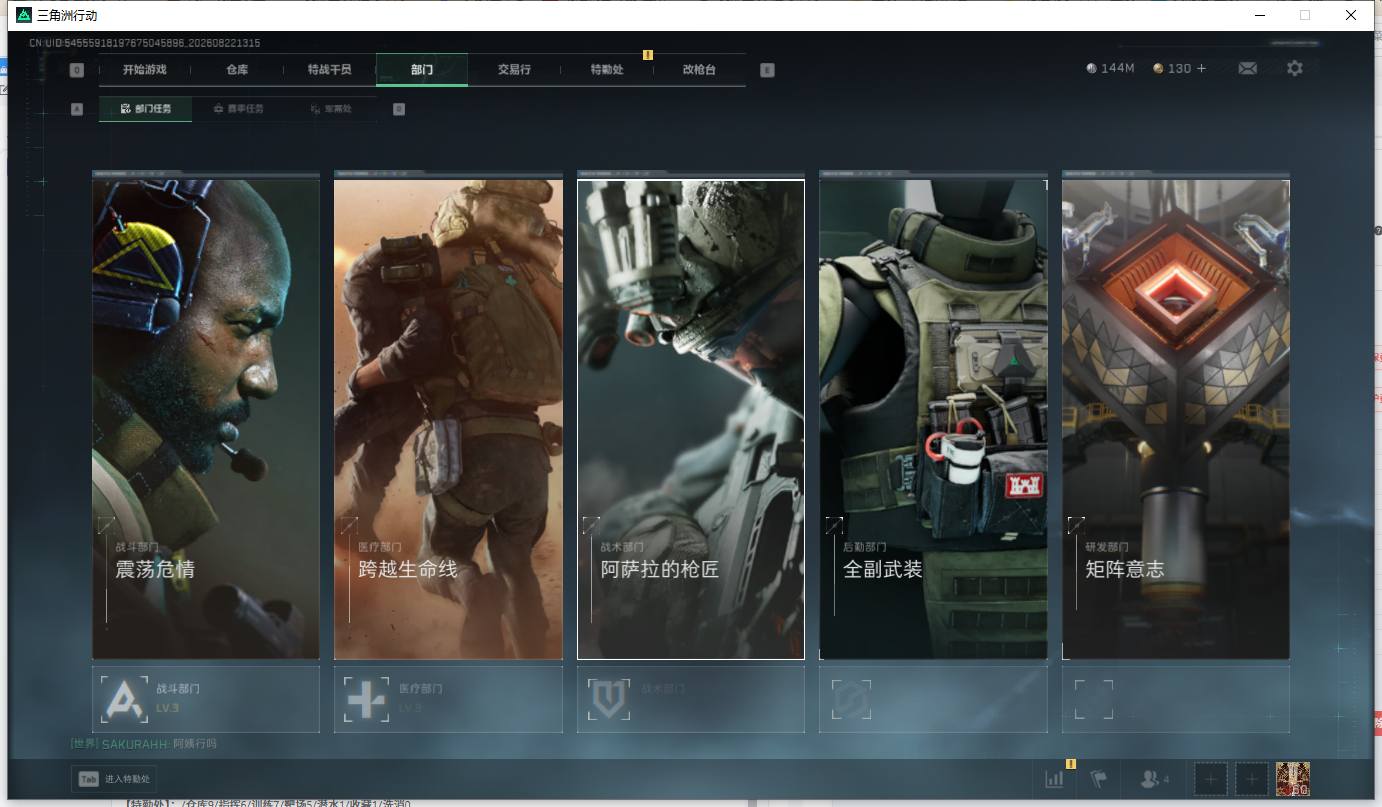Open the 交易行 tab

[x=514, y=70]
